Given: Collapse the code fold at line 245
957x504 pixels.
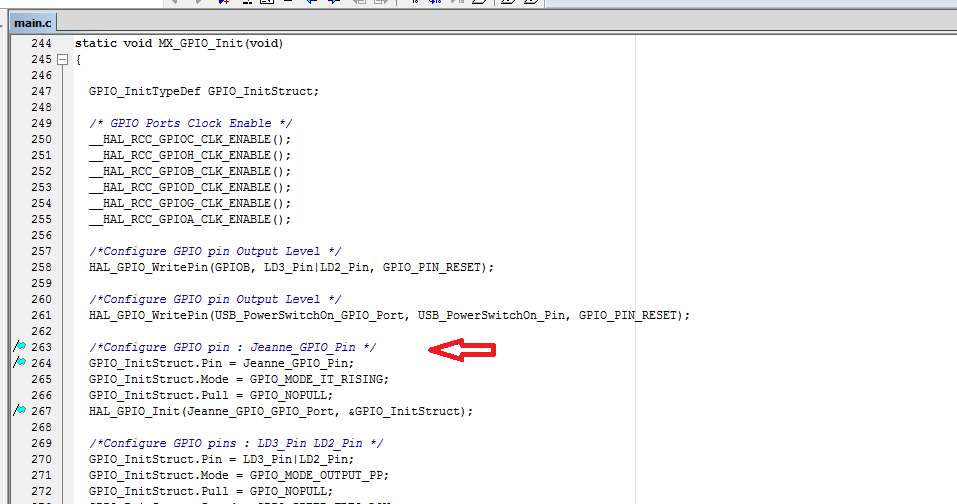Looking at the screenshot, I should click(x=62, y=60).
